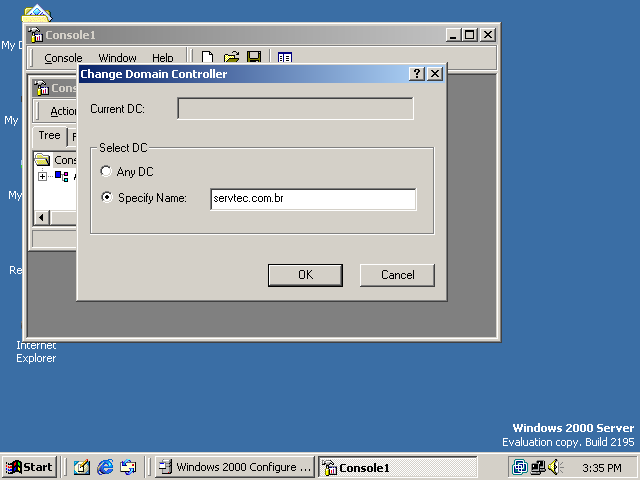
Task: Click Console1 taskbar button
Action: pyautogui.click(x=397, y=467)
